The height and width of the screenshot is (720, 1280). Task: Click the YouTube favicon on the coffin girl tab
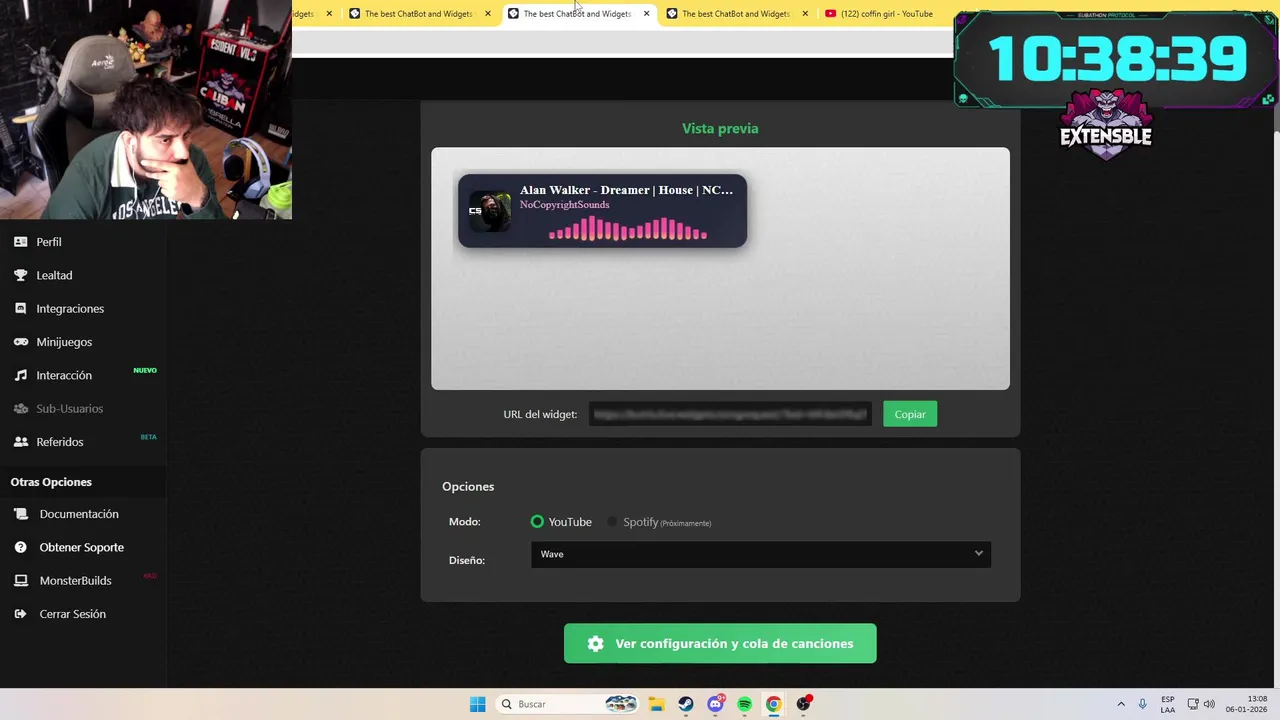tap(831, 14)
